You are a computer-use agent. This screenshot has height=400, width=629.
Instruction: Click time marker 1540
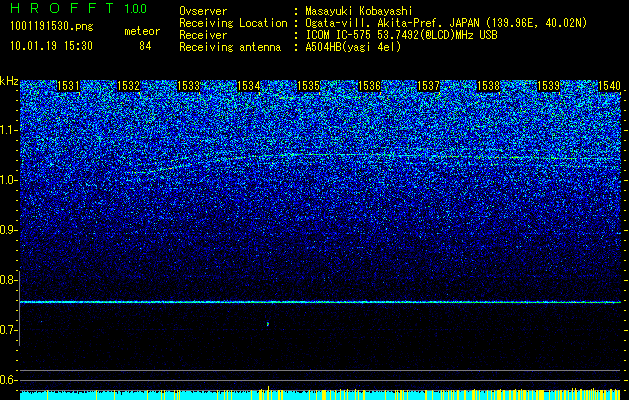coord(609,86)
